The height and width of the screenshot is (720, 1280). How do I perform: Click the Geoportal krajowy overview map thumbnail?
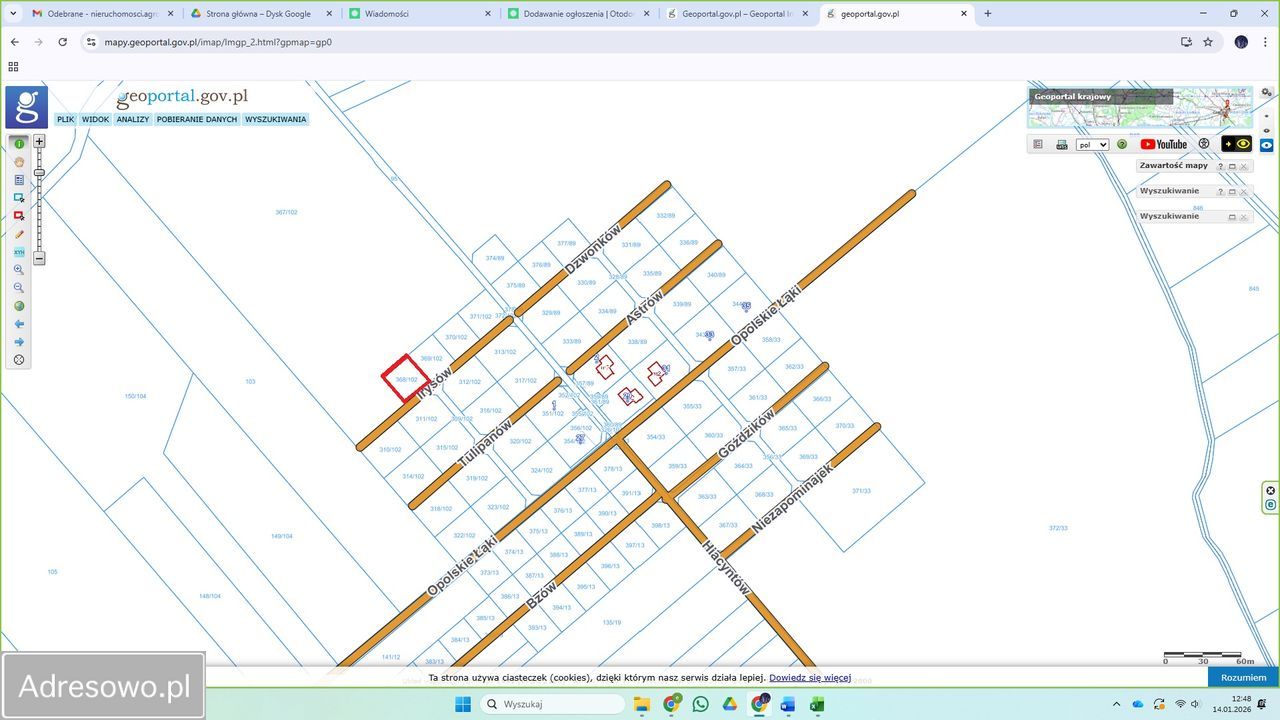click(x=1140, y=107)
